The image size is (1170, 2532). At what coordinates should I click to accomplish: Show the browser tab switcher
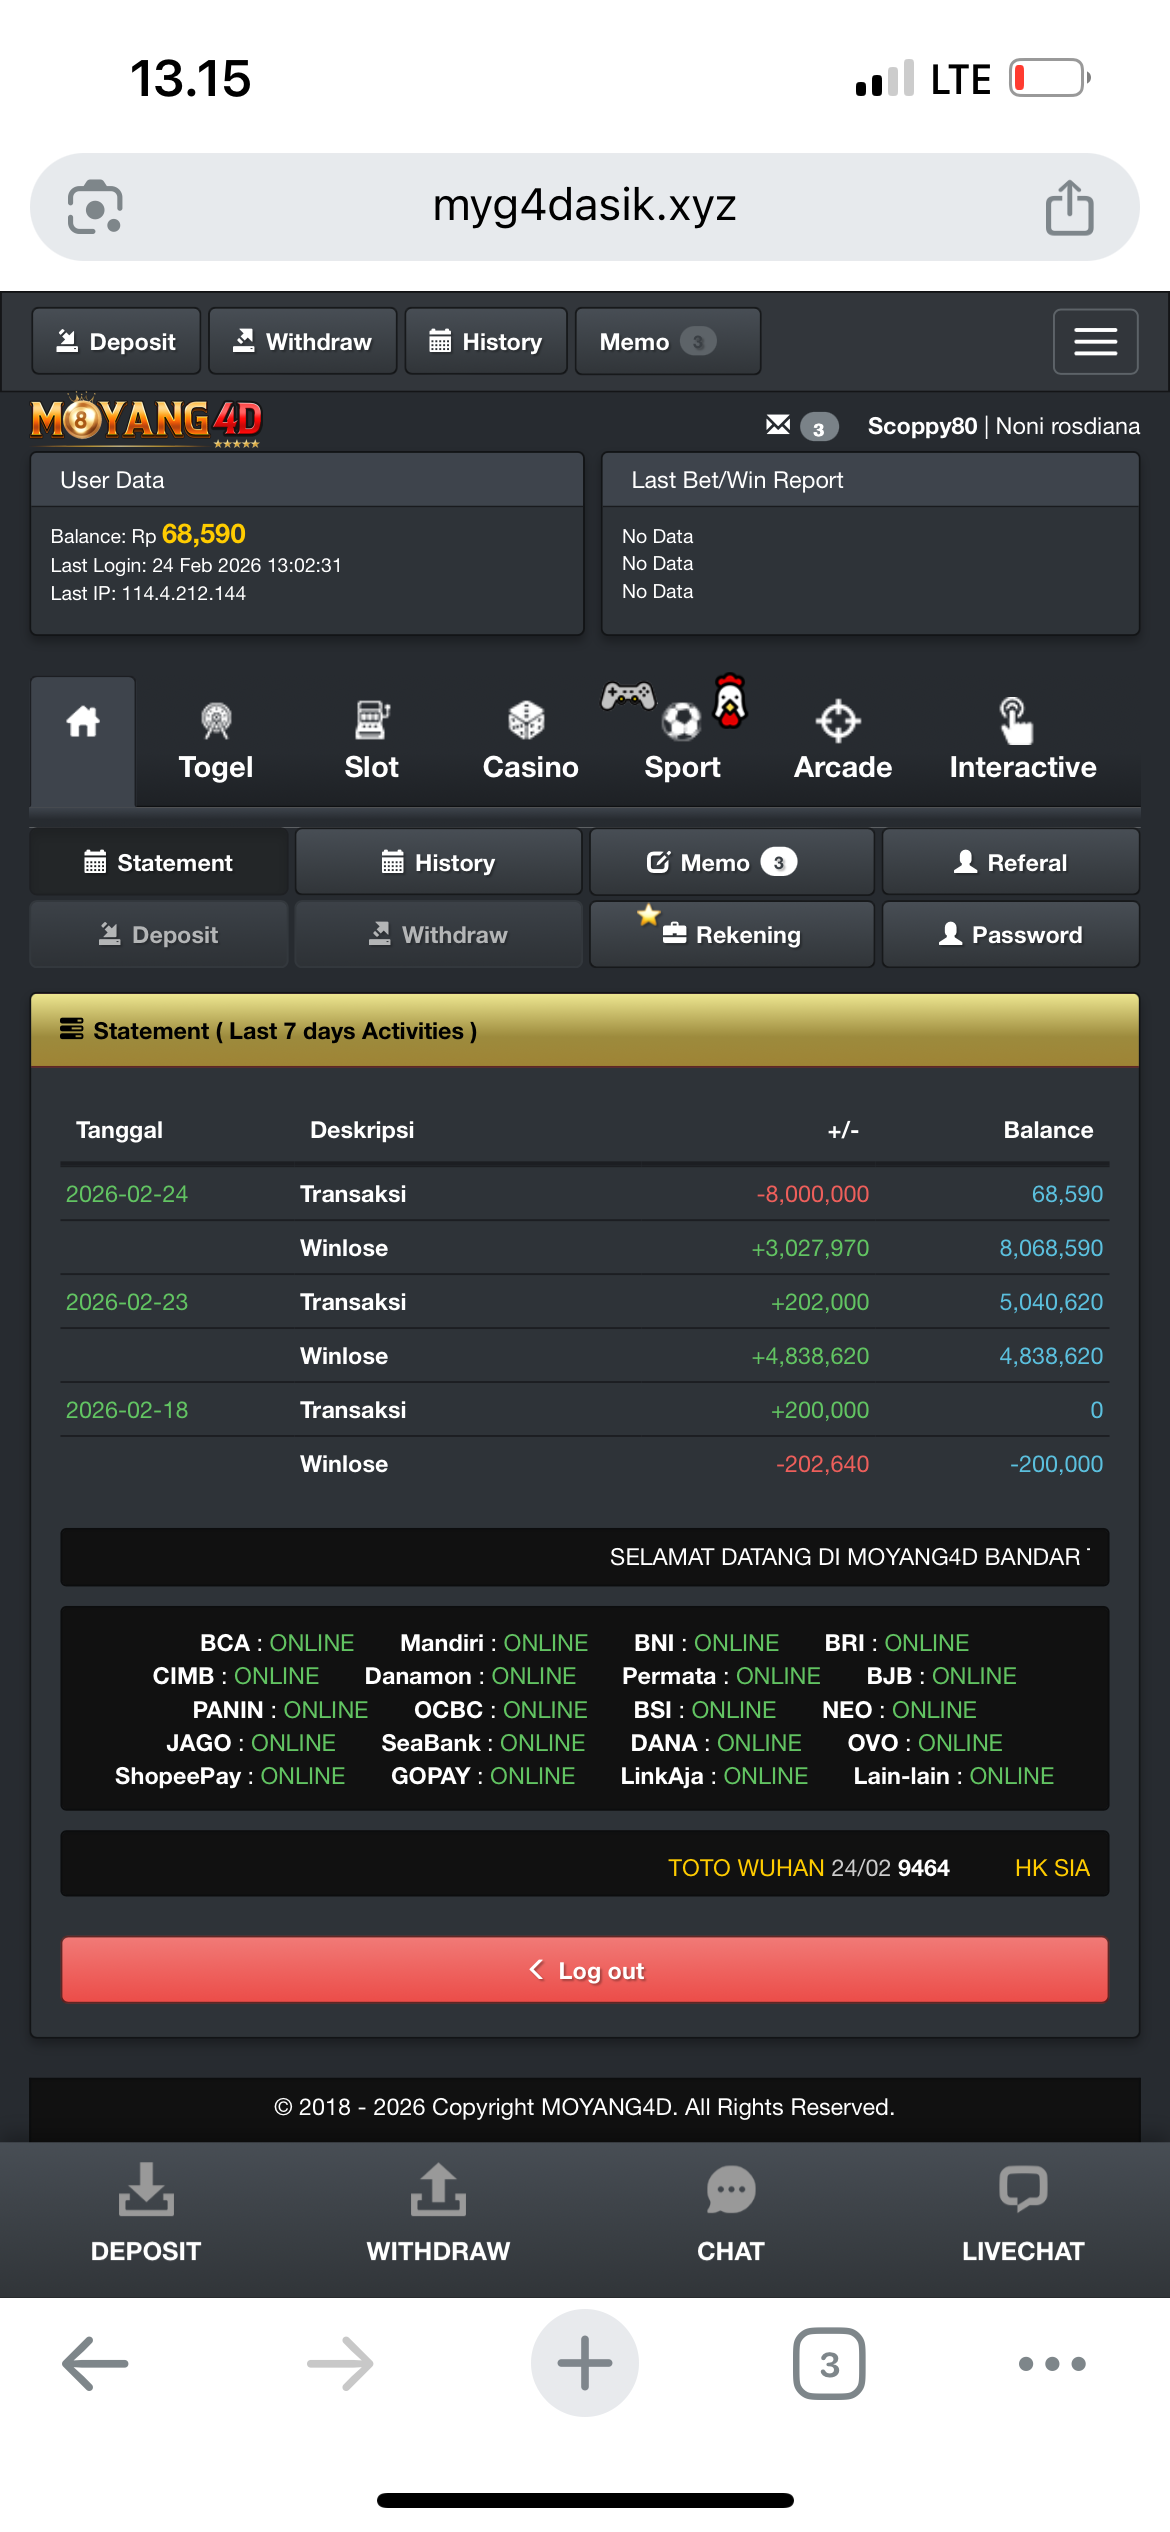click(x=829, y=2363)
